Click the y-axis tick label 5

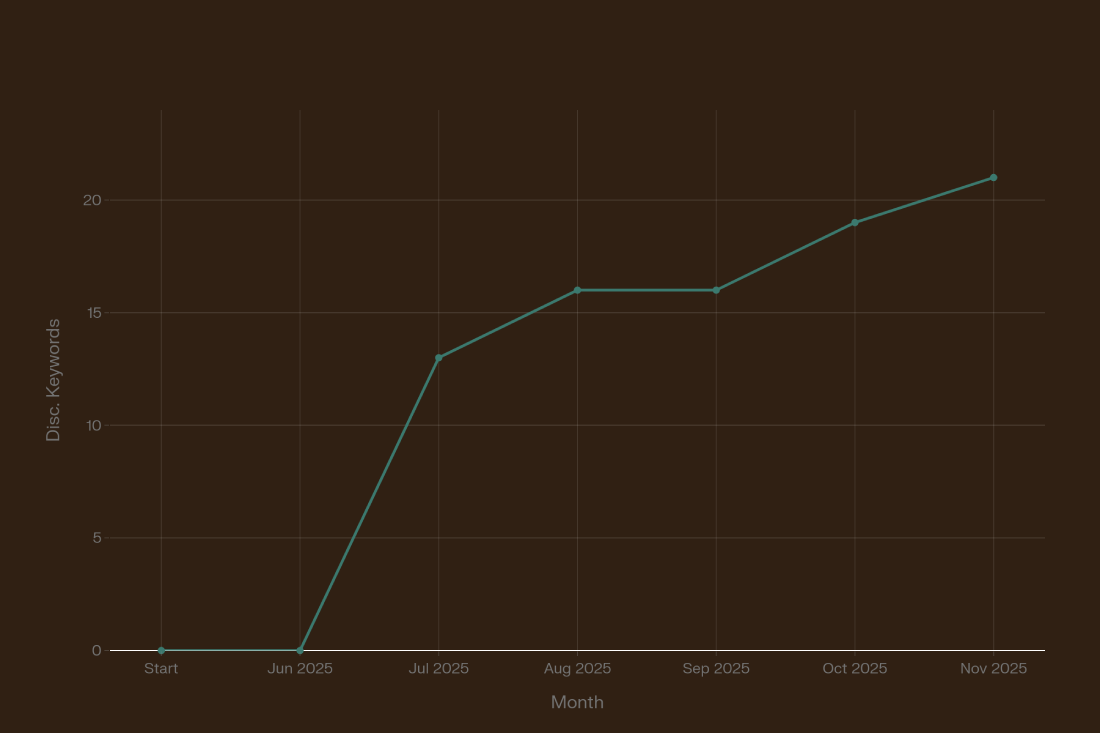pos(97,538)
